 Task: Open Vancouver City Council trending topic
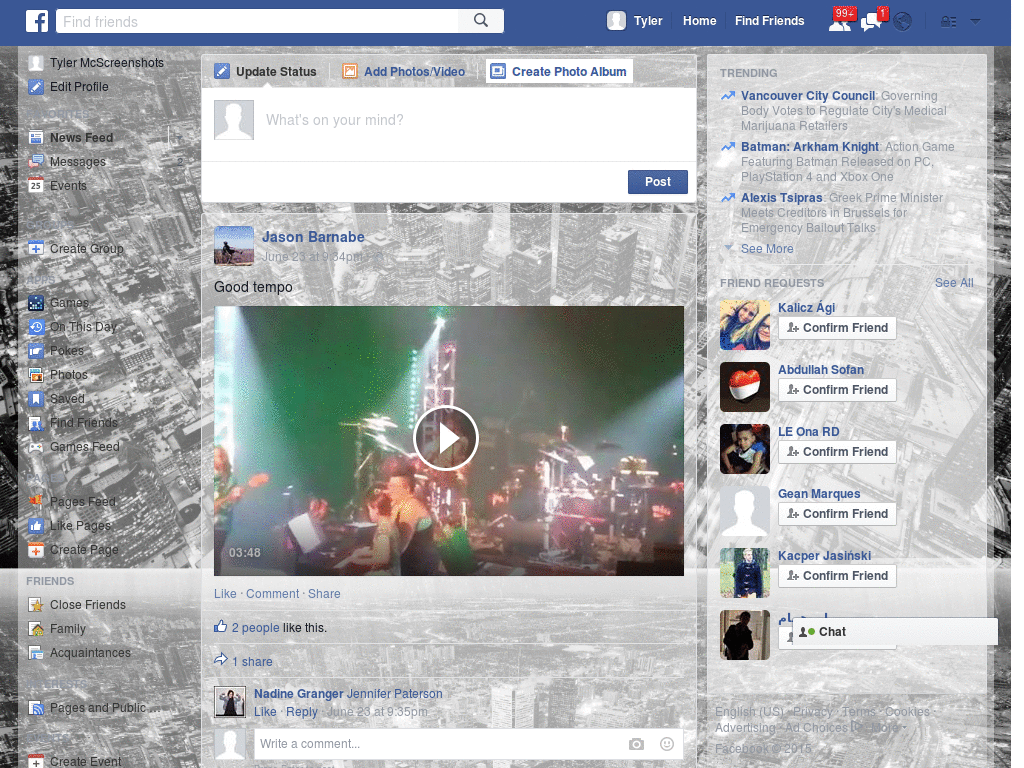tap(808, 95)
